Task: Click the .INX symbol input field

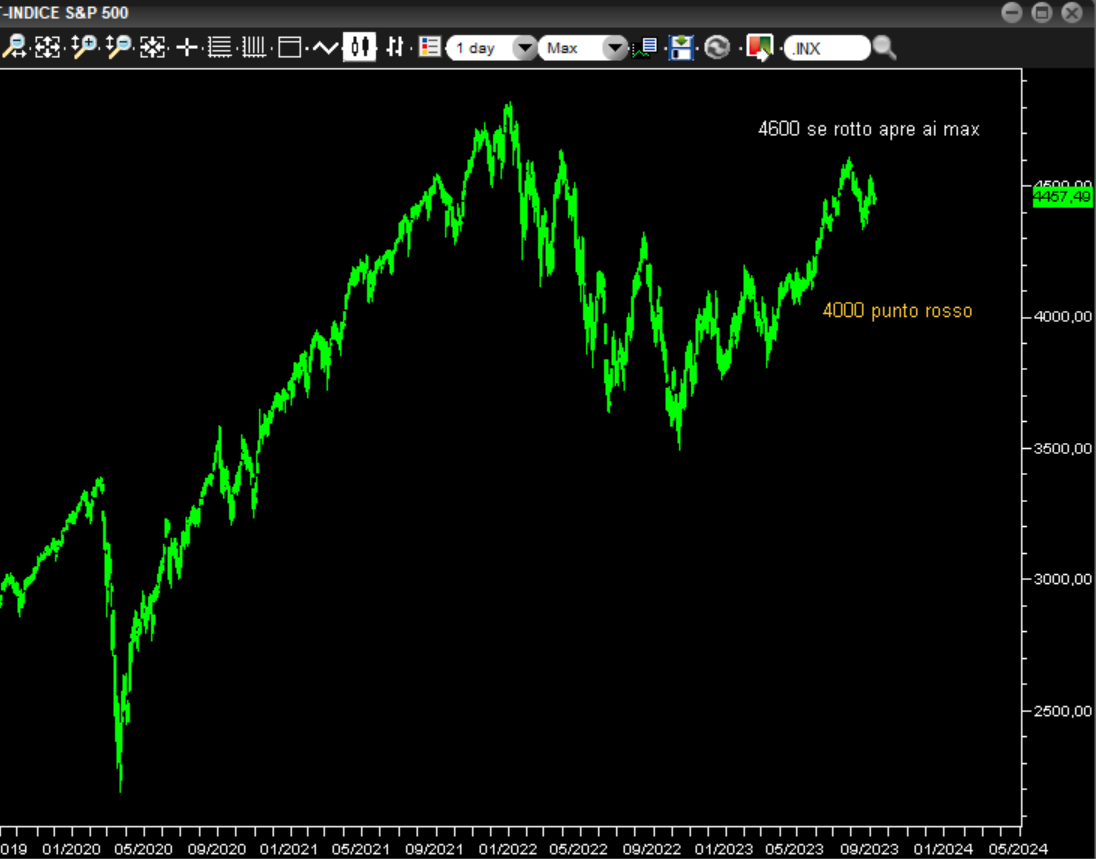Action: tap(826, 48)
